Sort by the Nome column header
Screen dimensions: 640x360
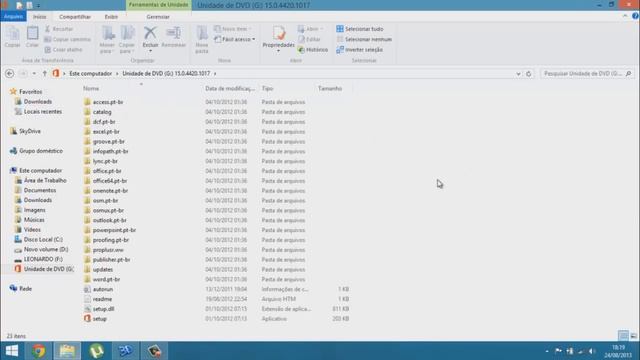91,88
